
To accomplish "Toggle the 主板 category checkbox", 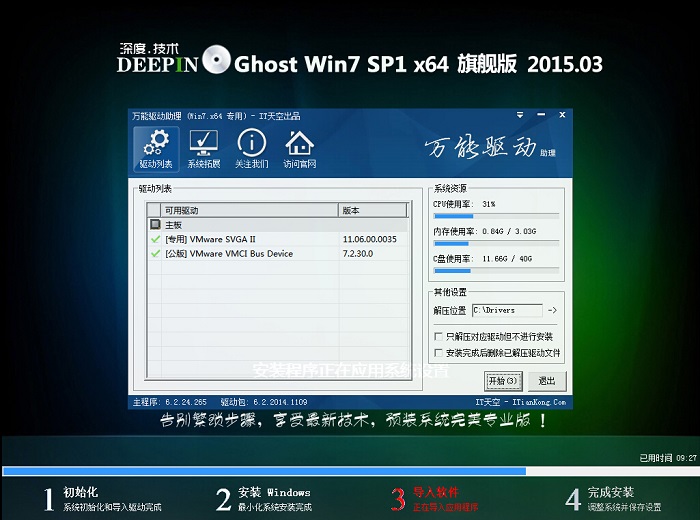I will click(155, 226).
